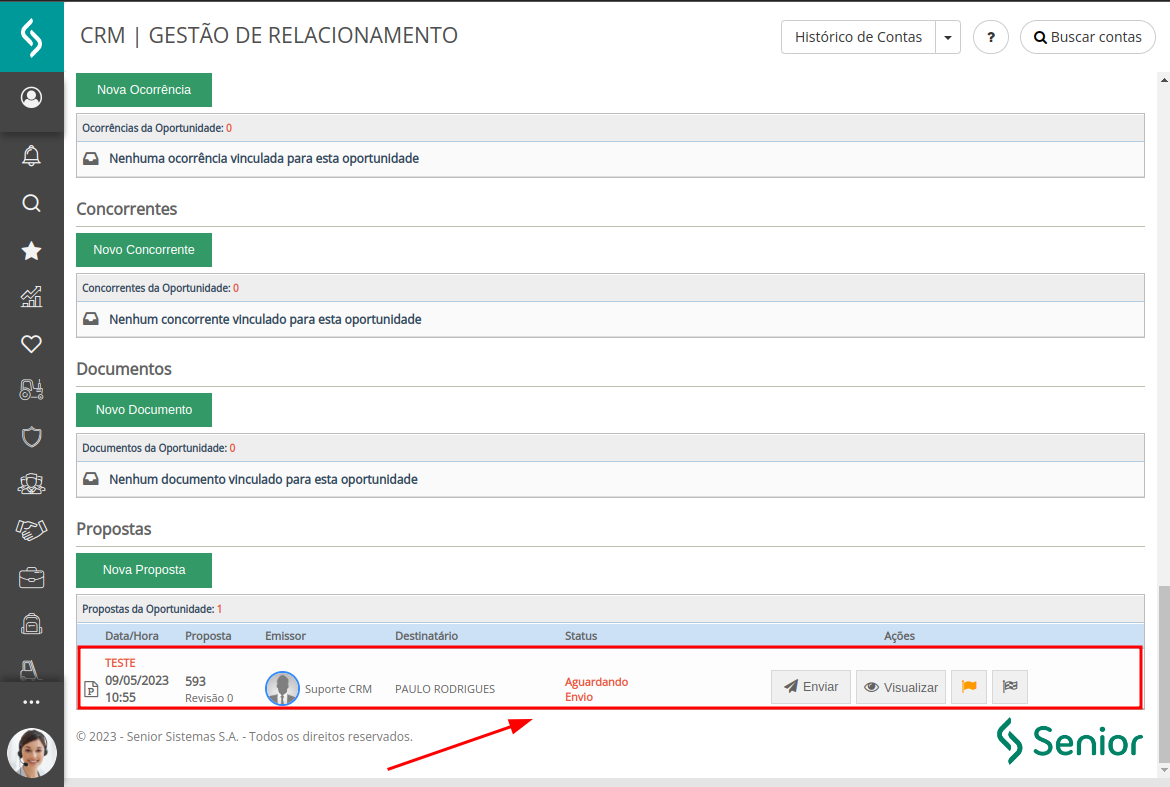This screenshot has height=787, width=1170.
Task: Click the Destinatário column header
Action: (x=426, y=636)
